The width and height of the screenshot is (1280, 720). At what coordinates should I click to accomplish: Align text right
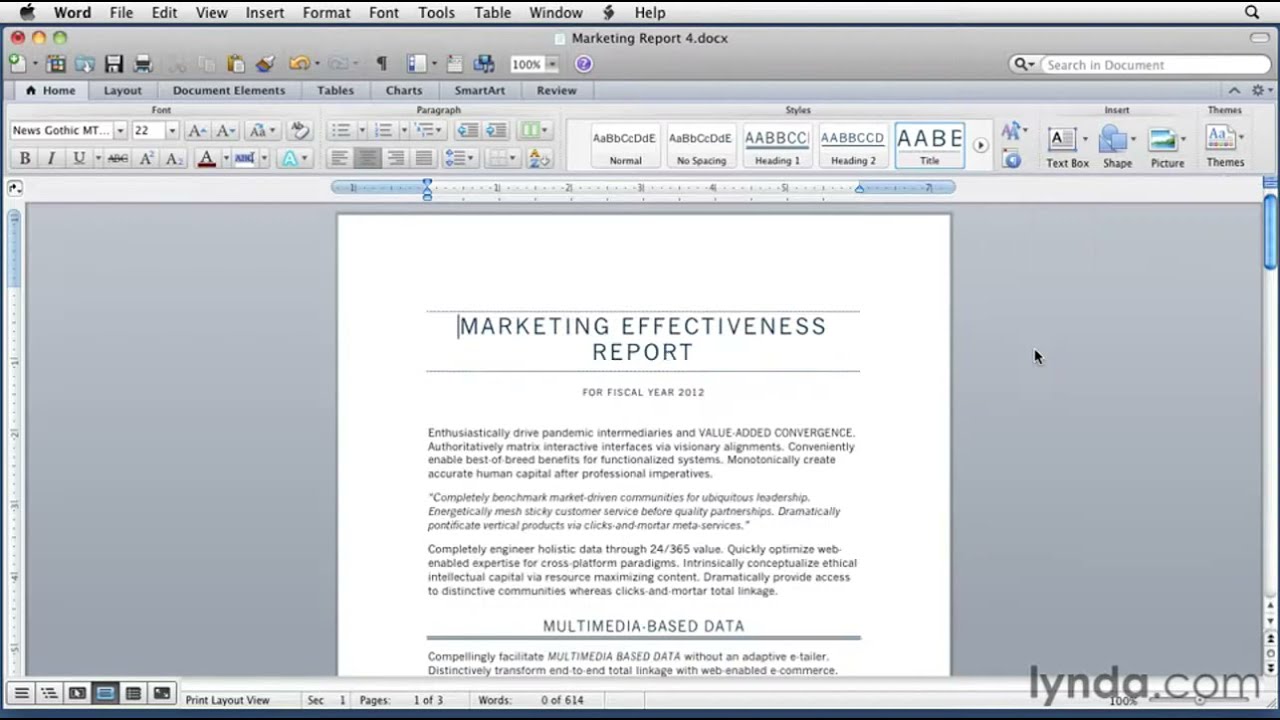(x=396, y=158)
